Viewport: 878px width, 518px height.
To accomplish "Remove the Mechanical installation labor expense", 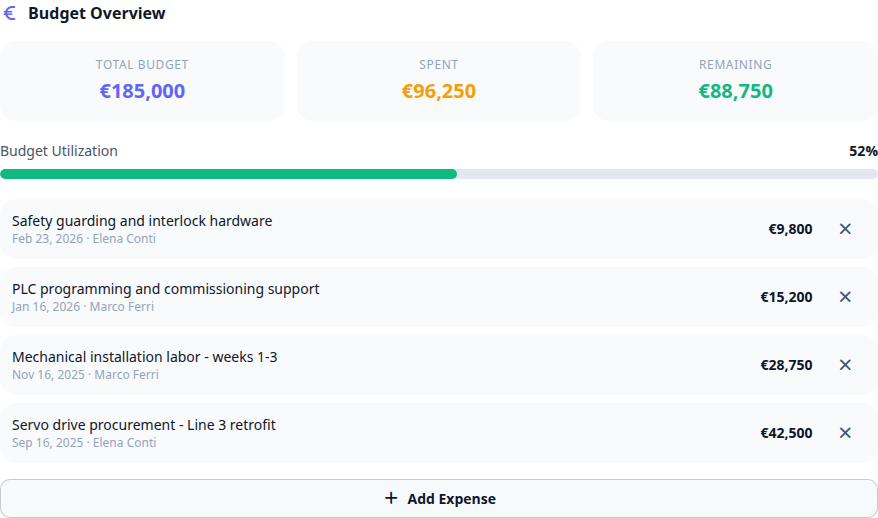I will (845, 365).
